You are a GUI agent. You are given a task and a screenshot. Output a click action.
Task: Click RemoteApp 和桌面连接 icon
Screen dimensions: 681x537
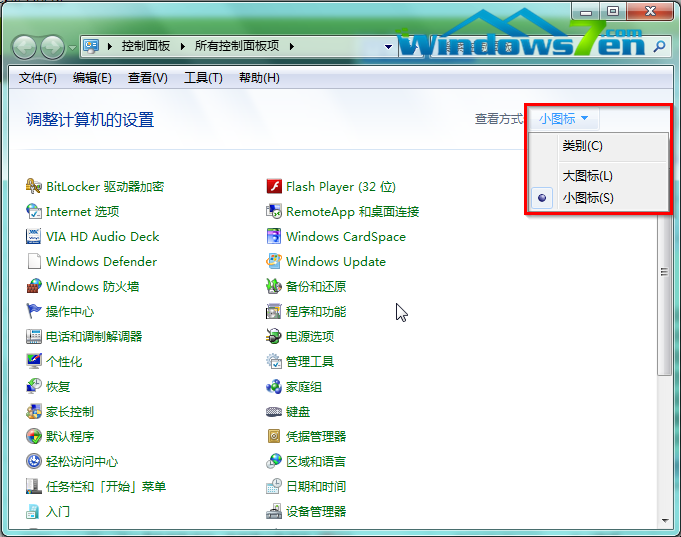click(x=274, y=212)
